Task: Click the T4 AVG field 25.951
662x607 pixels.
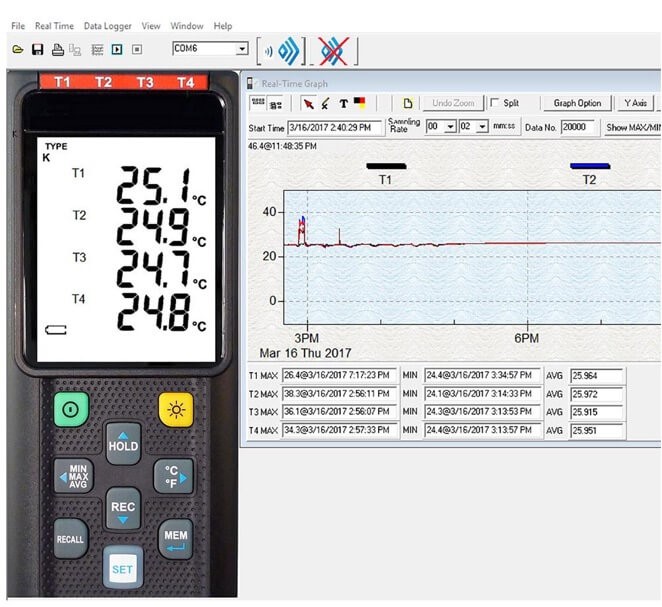Action: 597,431
